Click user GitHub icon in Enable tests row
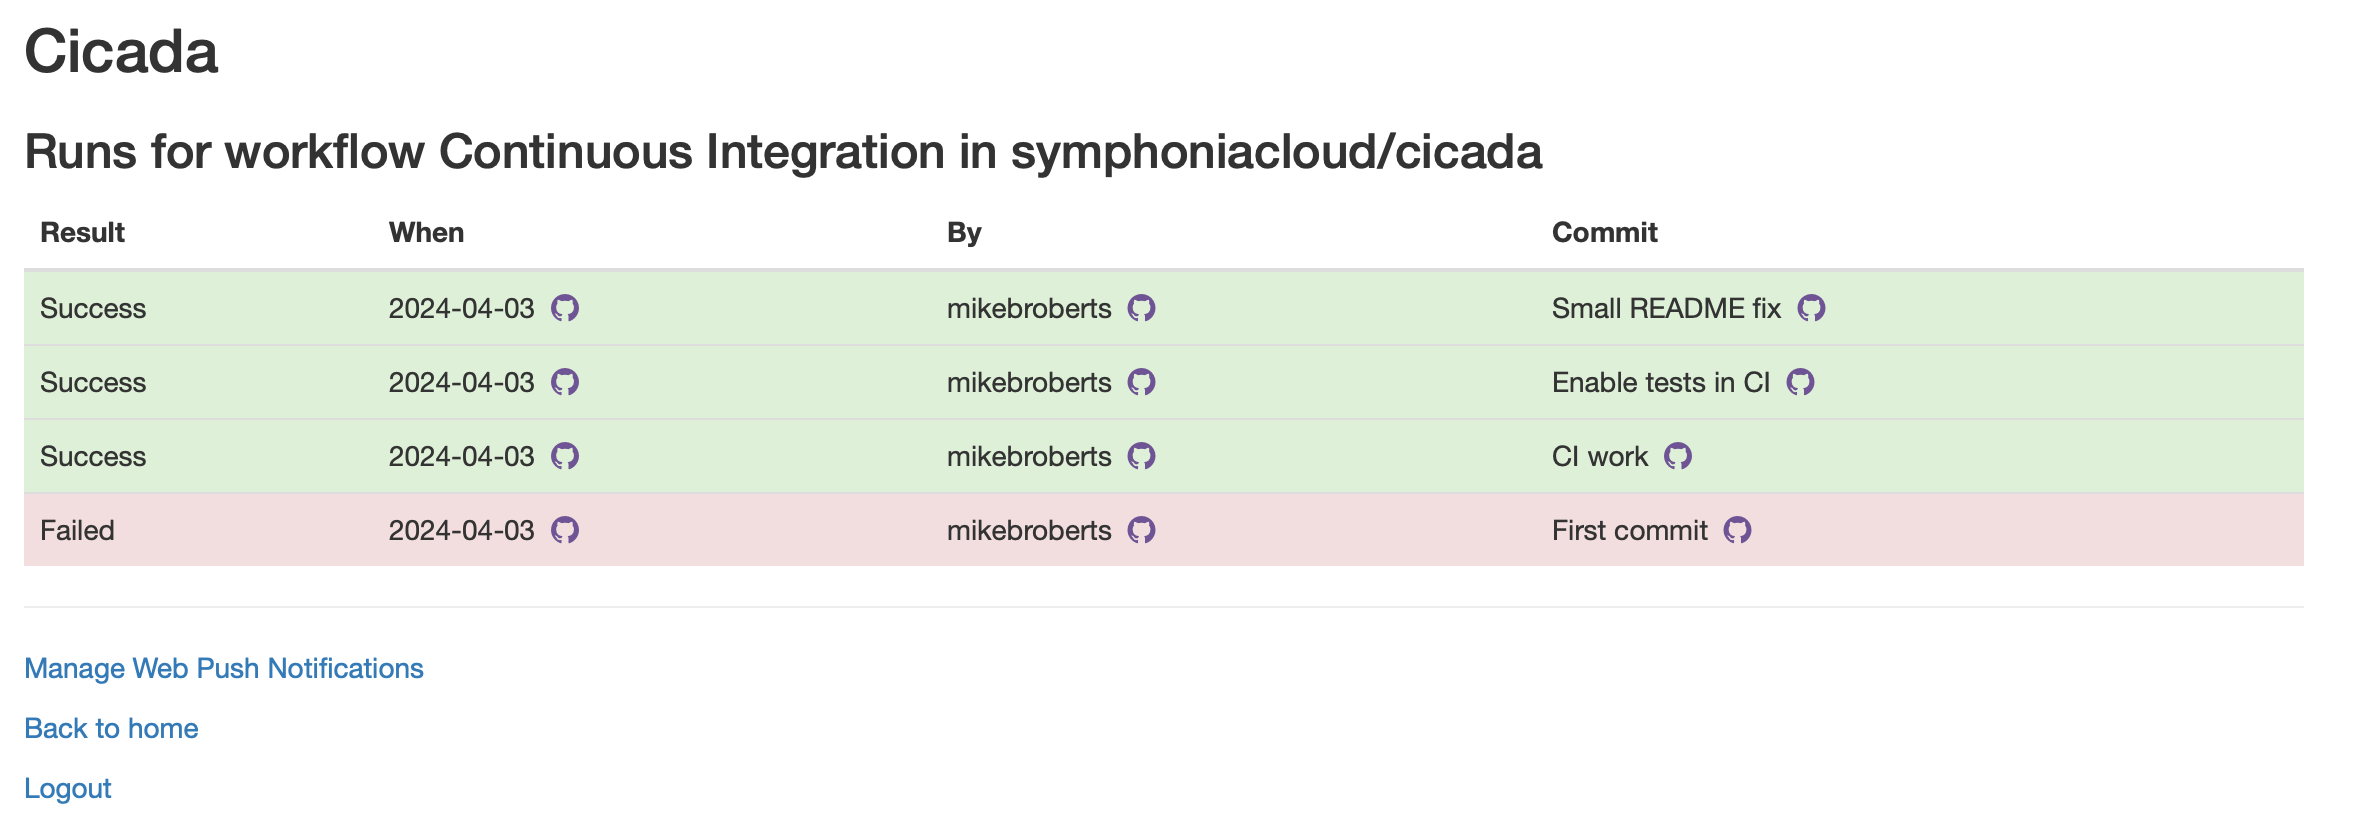The width and height of the screenshot is (2358, 836). tap(1141, 382)
